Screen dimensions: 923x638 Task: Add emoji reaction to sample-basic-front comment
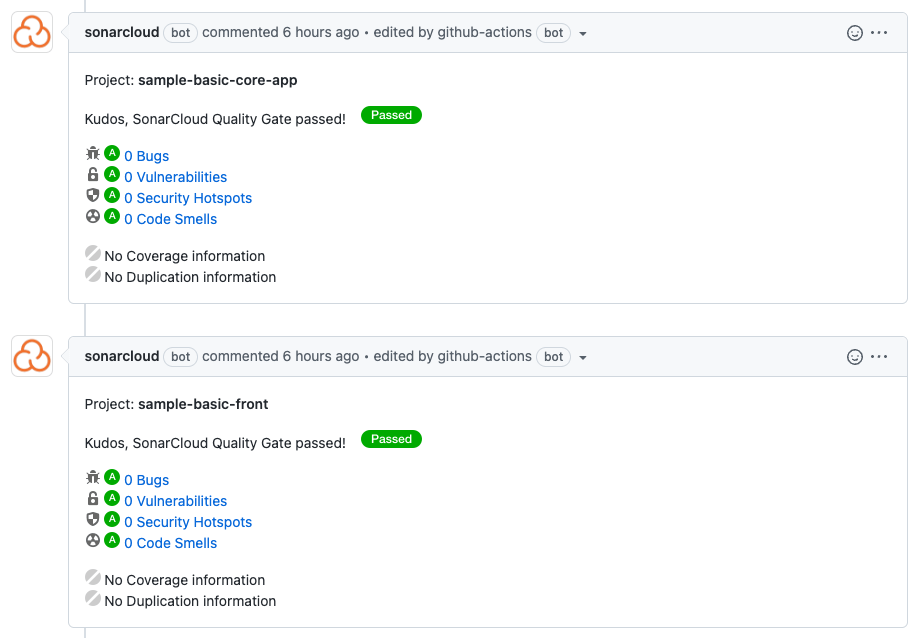point(855,357)
